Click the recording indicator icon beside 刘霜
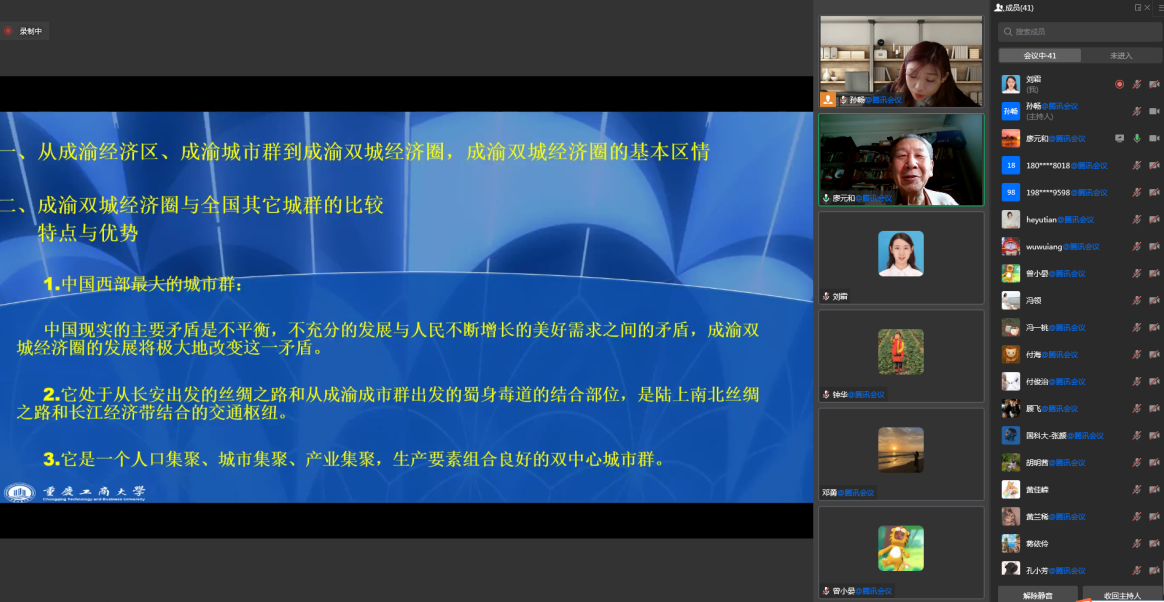Viewport: 1164px width, 602px height. point(1119,84)
